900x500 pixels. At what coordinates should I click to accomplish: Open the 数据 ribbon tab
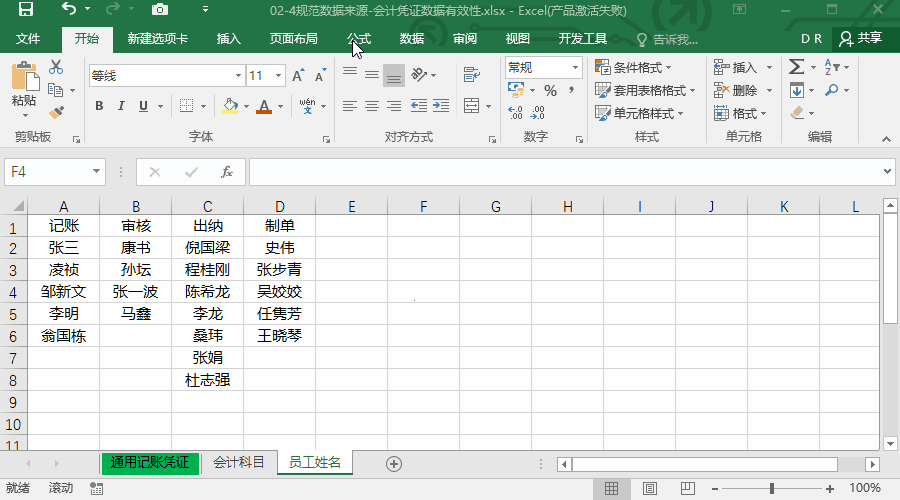coord(412,38)
